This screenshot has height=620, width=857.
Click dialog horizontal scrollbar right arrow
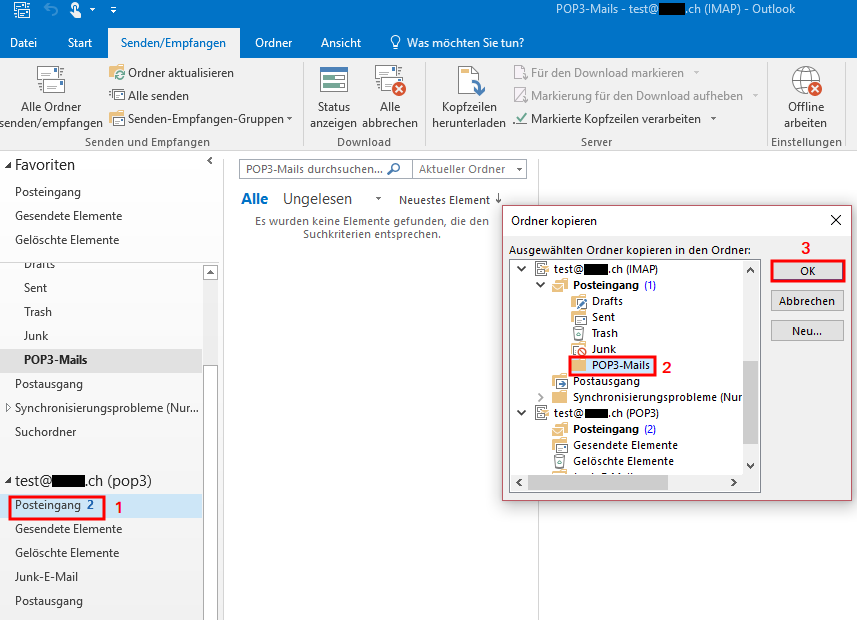point(733,483)
